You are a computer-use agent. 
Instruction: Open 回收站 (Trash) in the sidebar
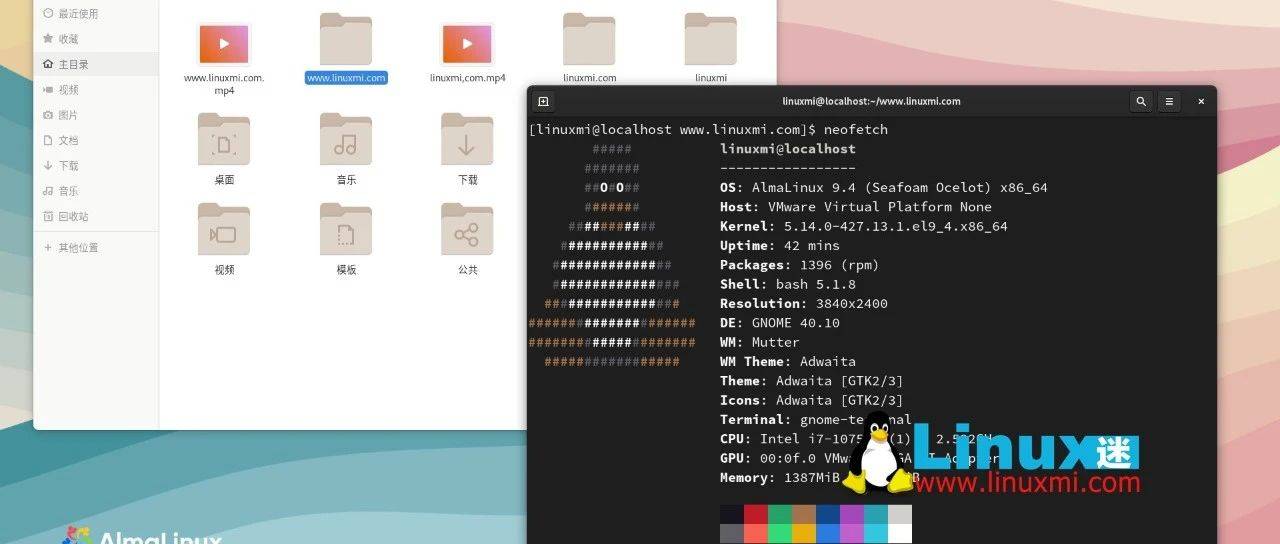[96, 217]
